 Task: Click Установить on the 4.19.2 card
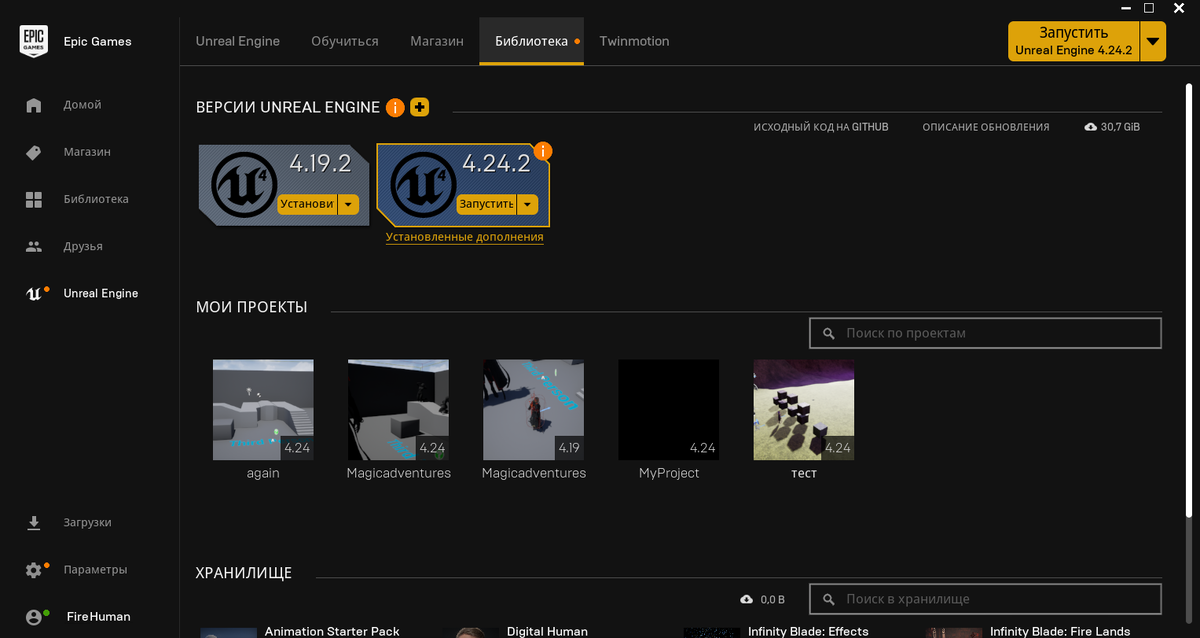[x=308, y=204]
